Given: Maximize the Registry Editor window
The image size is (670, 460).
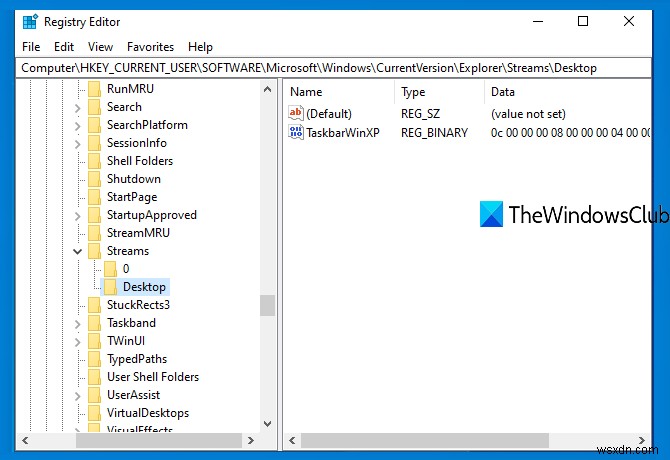Looking at the screenshot, I should click(583, 21).
